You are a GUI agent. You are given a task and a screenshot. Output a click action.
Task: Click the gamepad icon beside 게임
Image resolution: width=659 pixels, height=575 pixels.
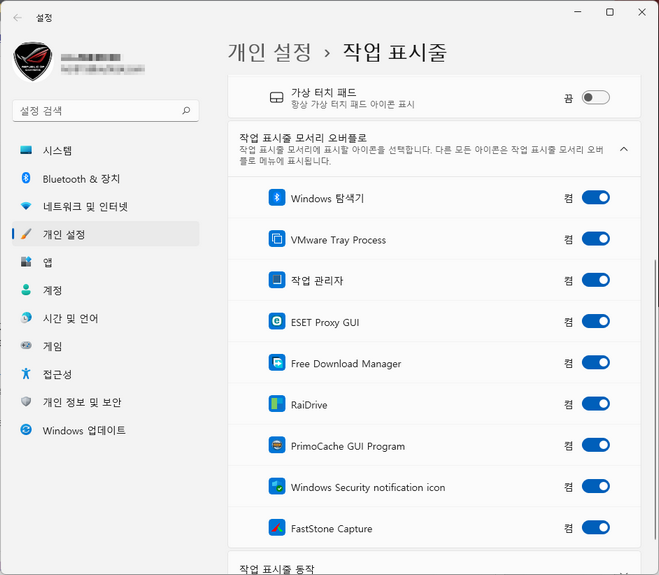[26, 346]
